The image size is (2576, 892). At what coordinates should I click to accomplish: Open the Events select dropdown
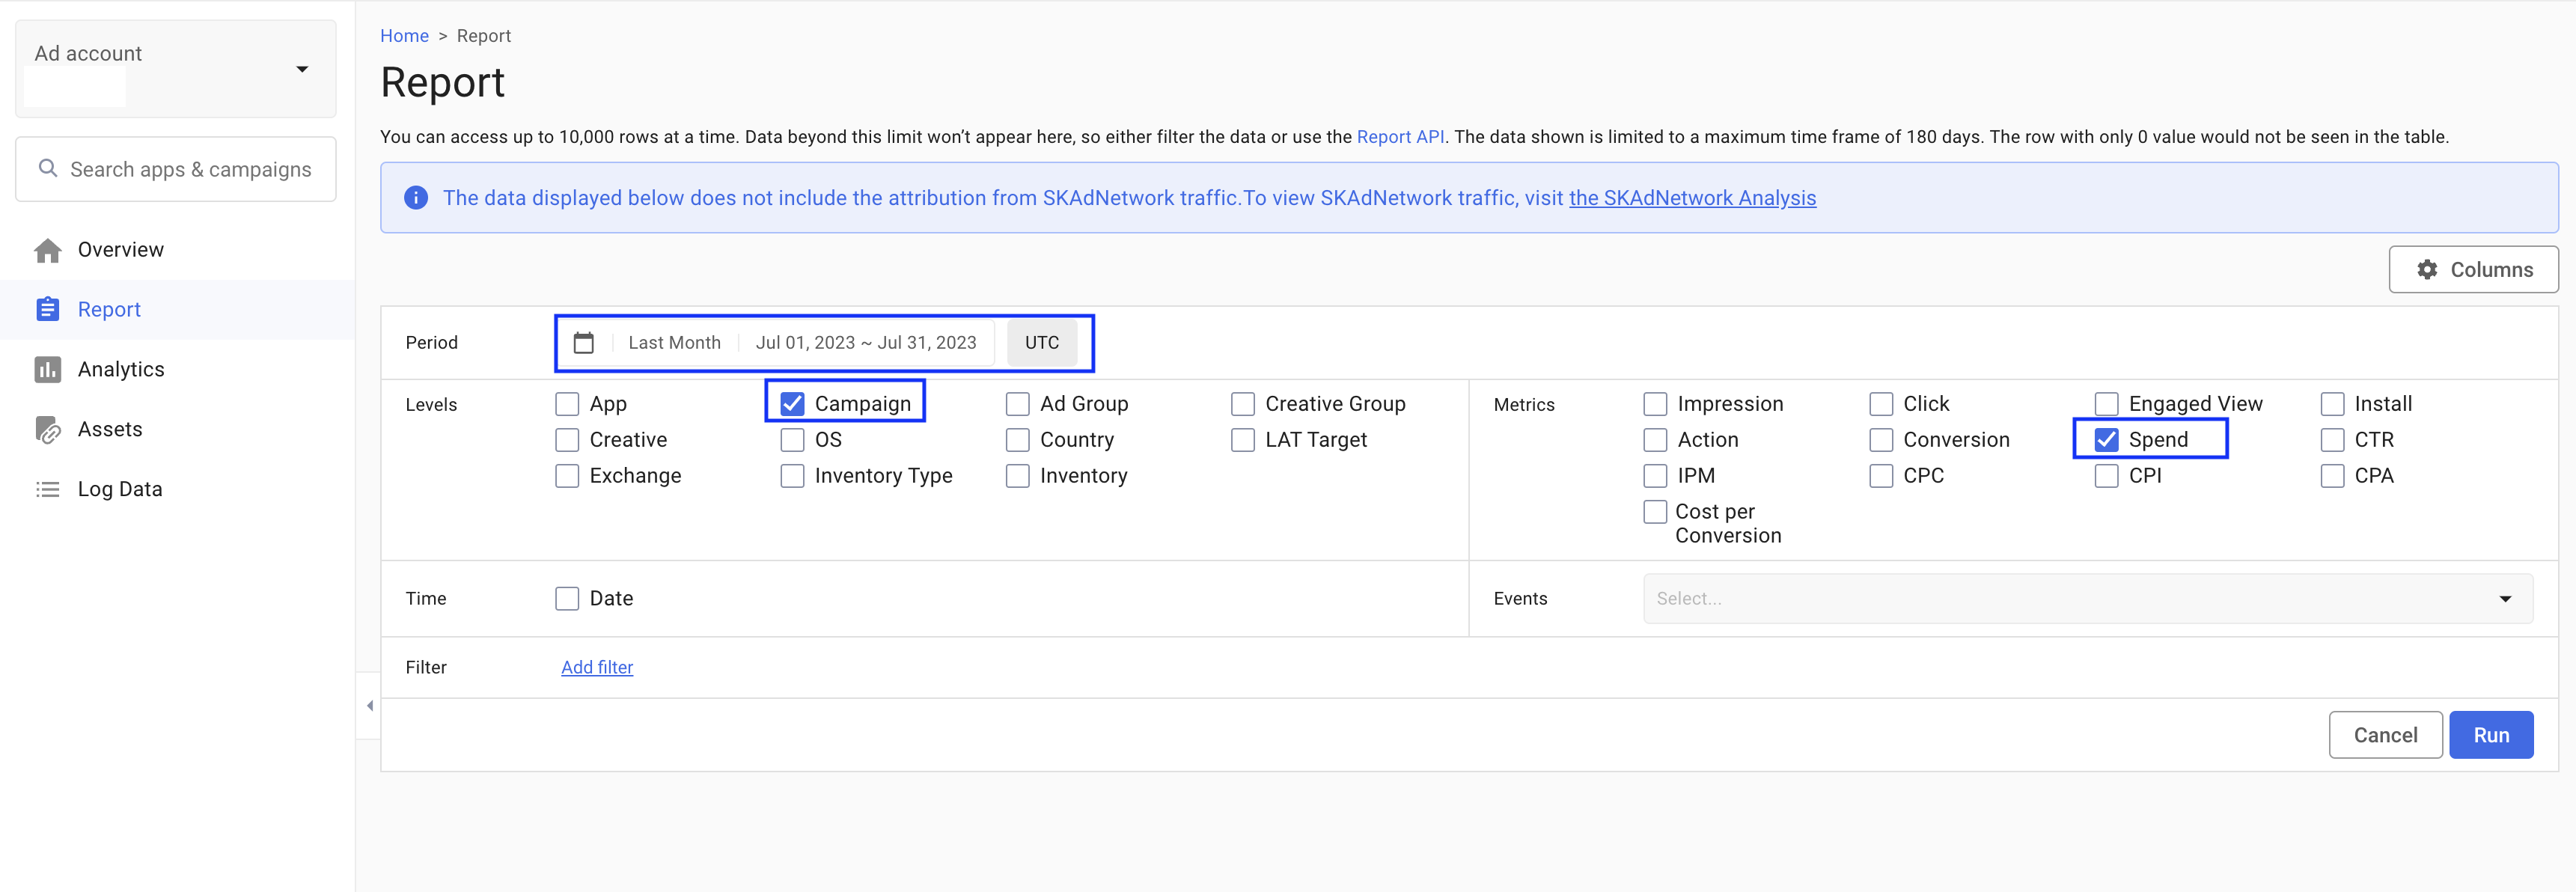(2504, 597)
